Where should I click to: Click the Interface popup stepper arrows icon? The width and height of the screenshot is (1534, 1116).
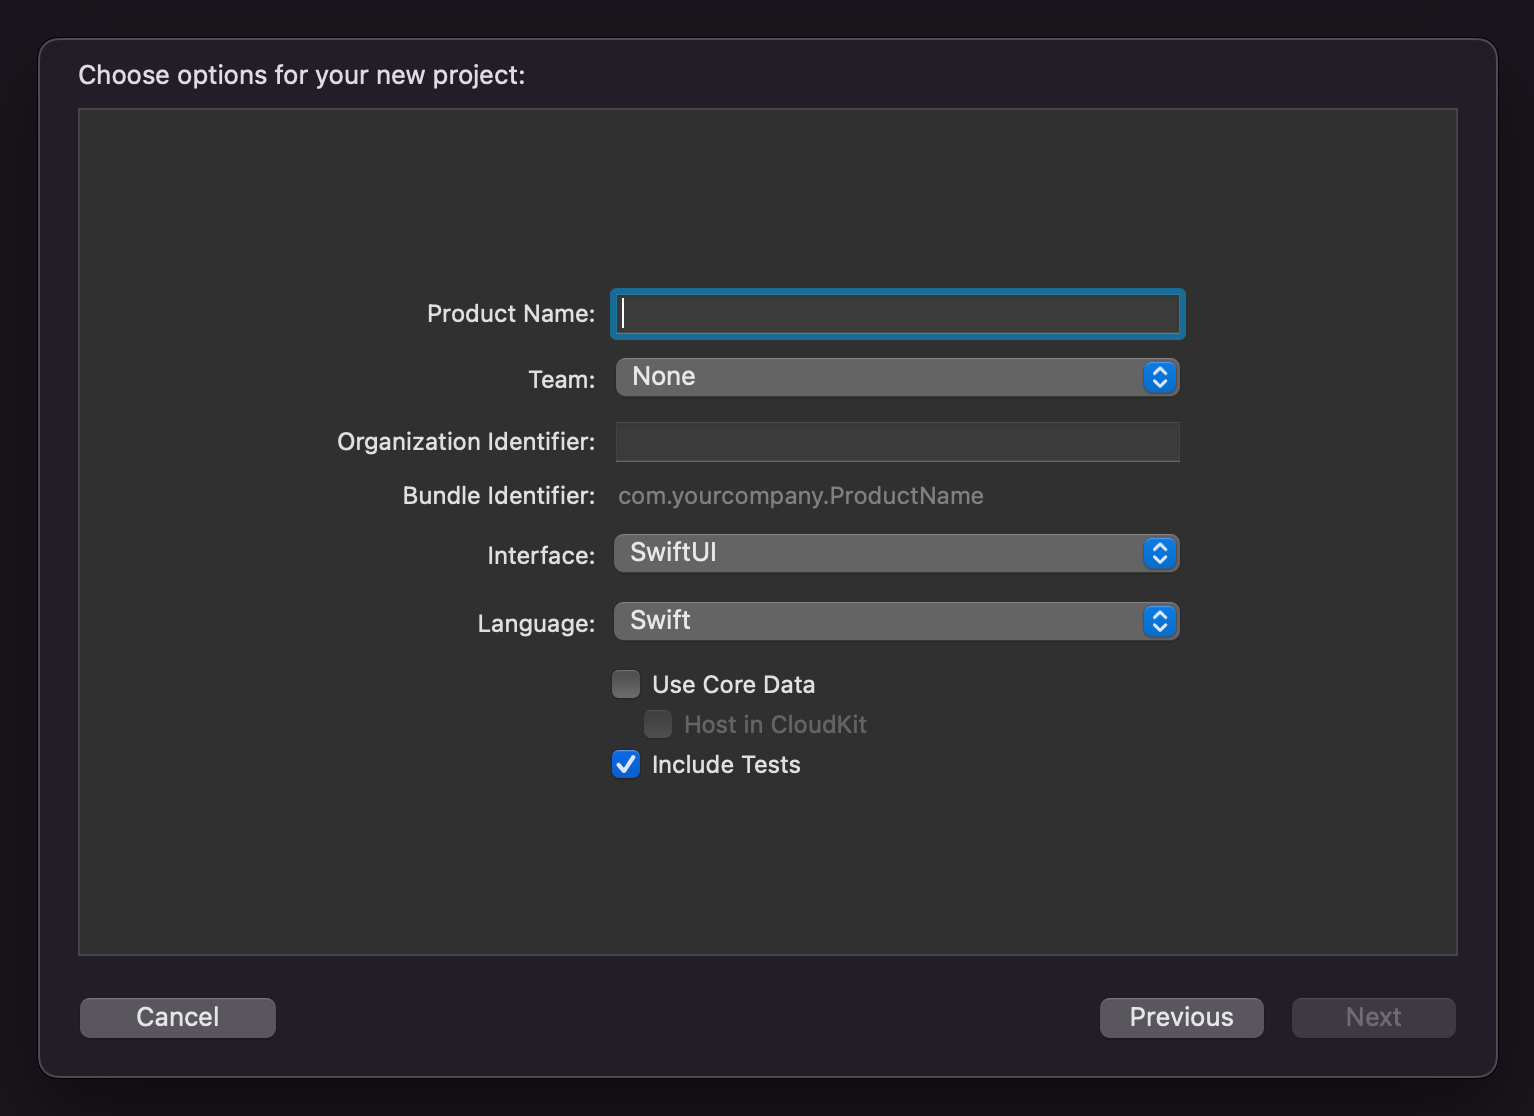tap(1159, 553)
